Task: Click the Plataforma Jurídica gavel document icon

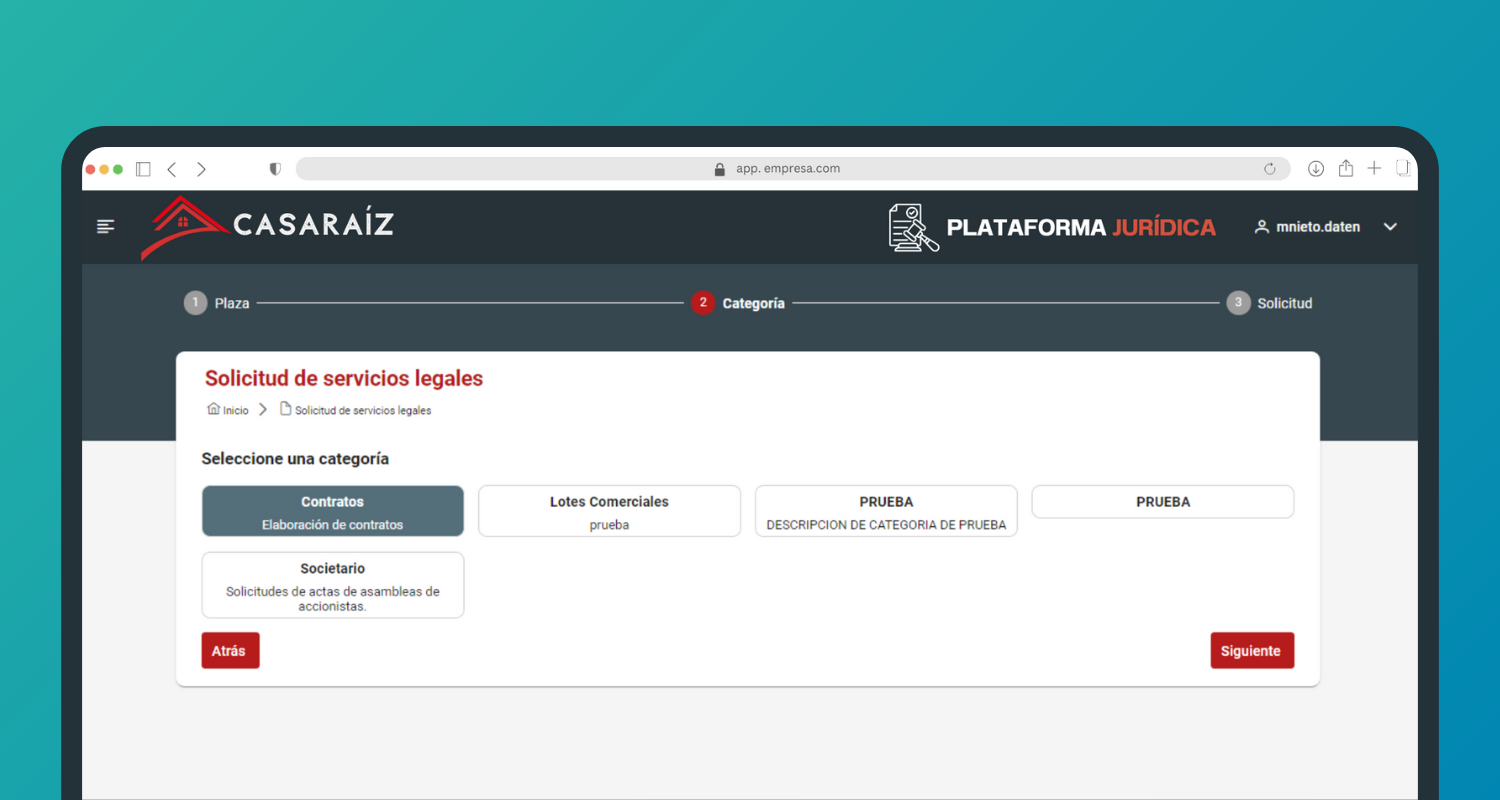Action: pyautogui.click(x=913, y=227)
